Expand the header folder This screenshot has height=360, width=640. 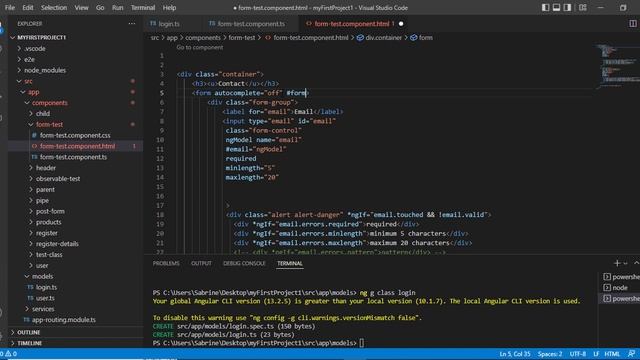tap(46, 168)
